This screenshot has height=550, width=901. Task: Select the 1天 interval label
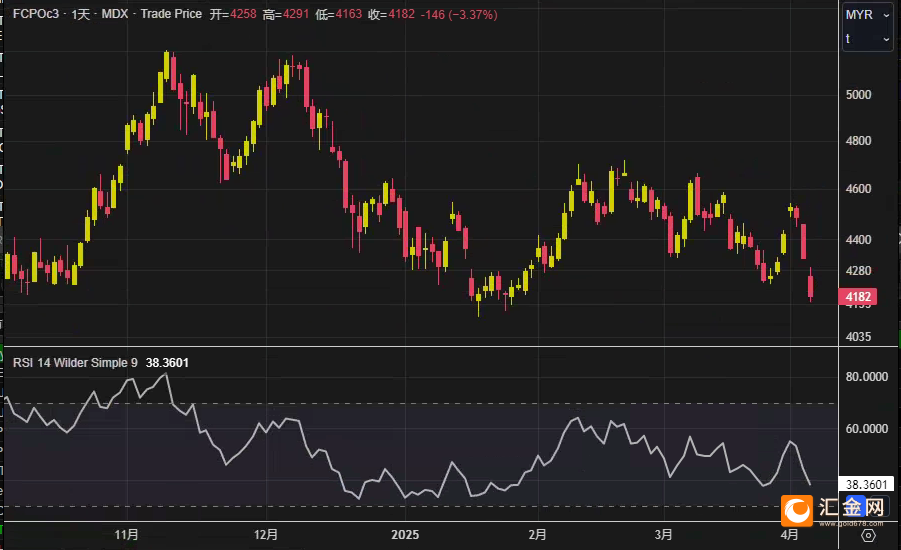point(81,14)
